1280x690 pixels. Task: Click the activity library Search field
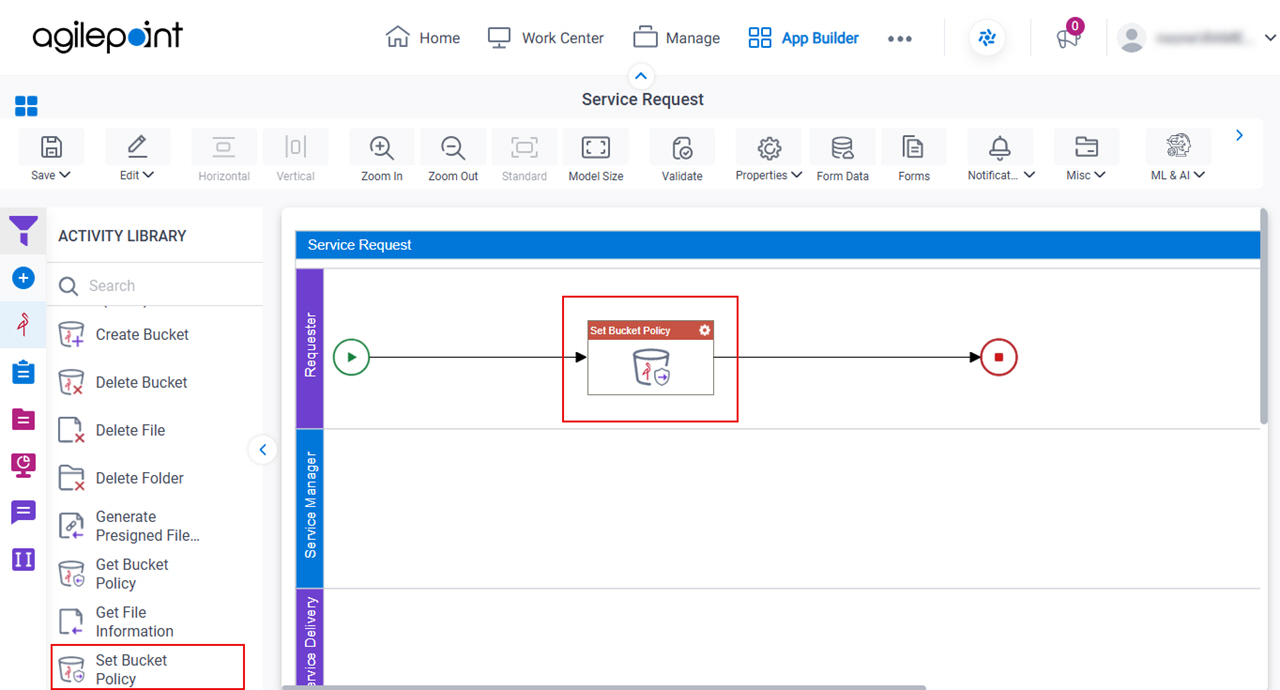155,286
